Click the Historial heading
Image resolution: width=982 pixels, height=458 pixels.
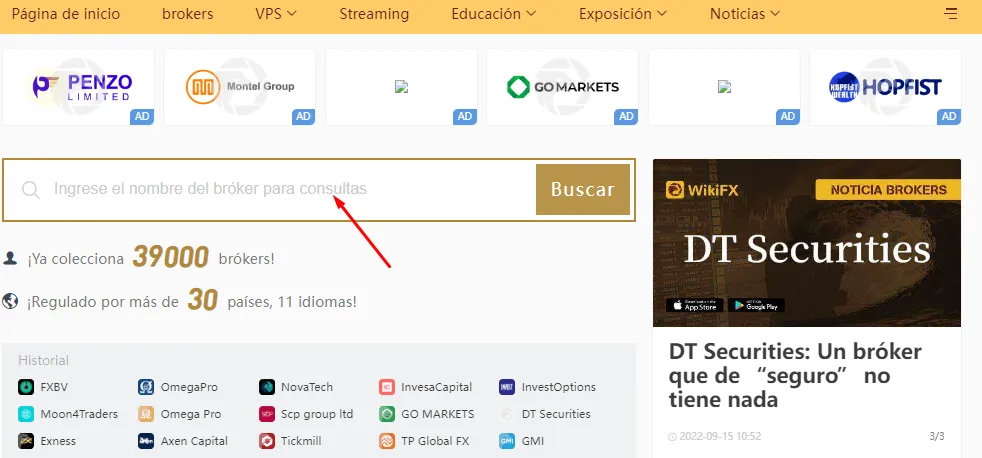43,360
